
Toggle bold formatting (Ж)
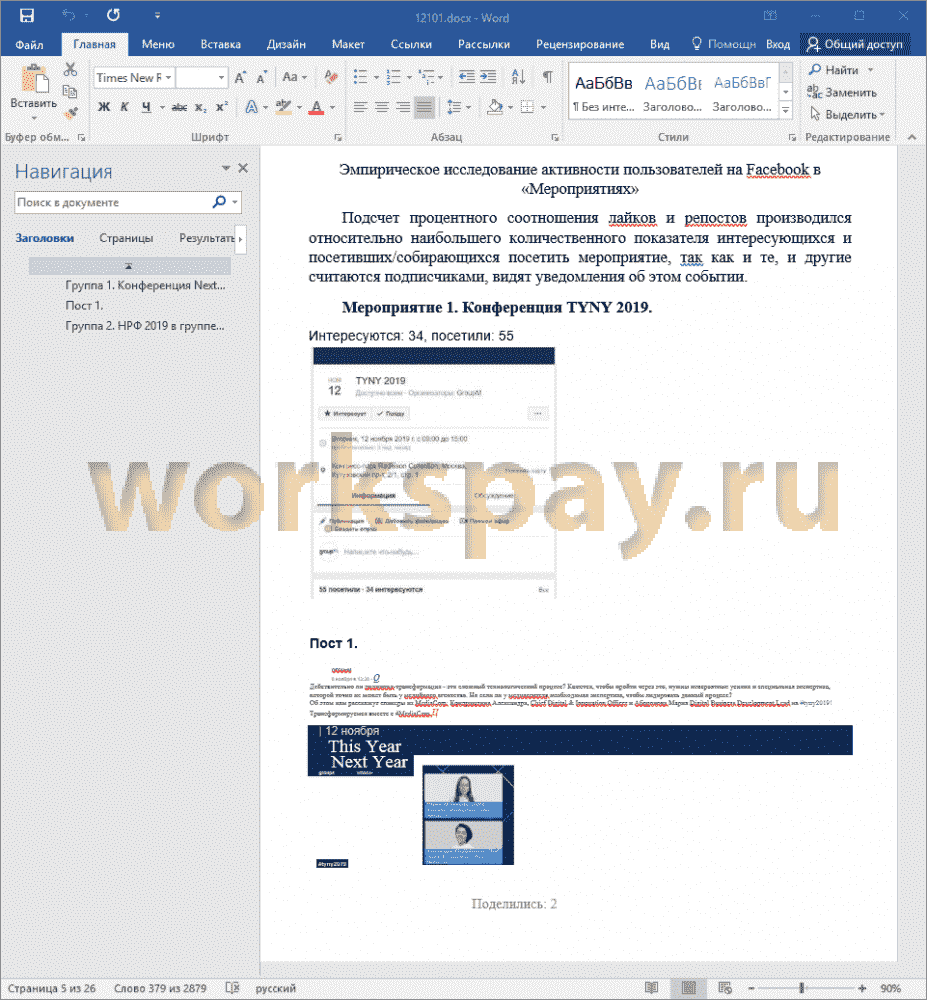point(104,107)
